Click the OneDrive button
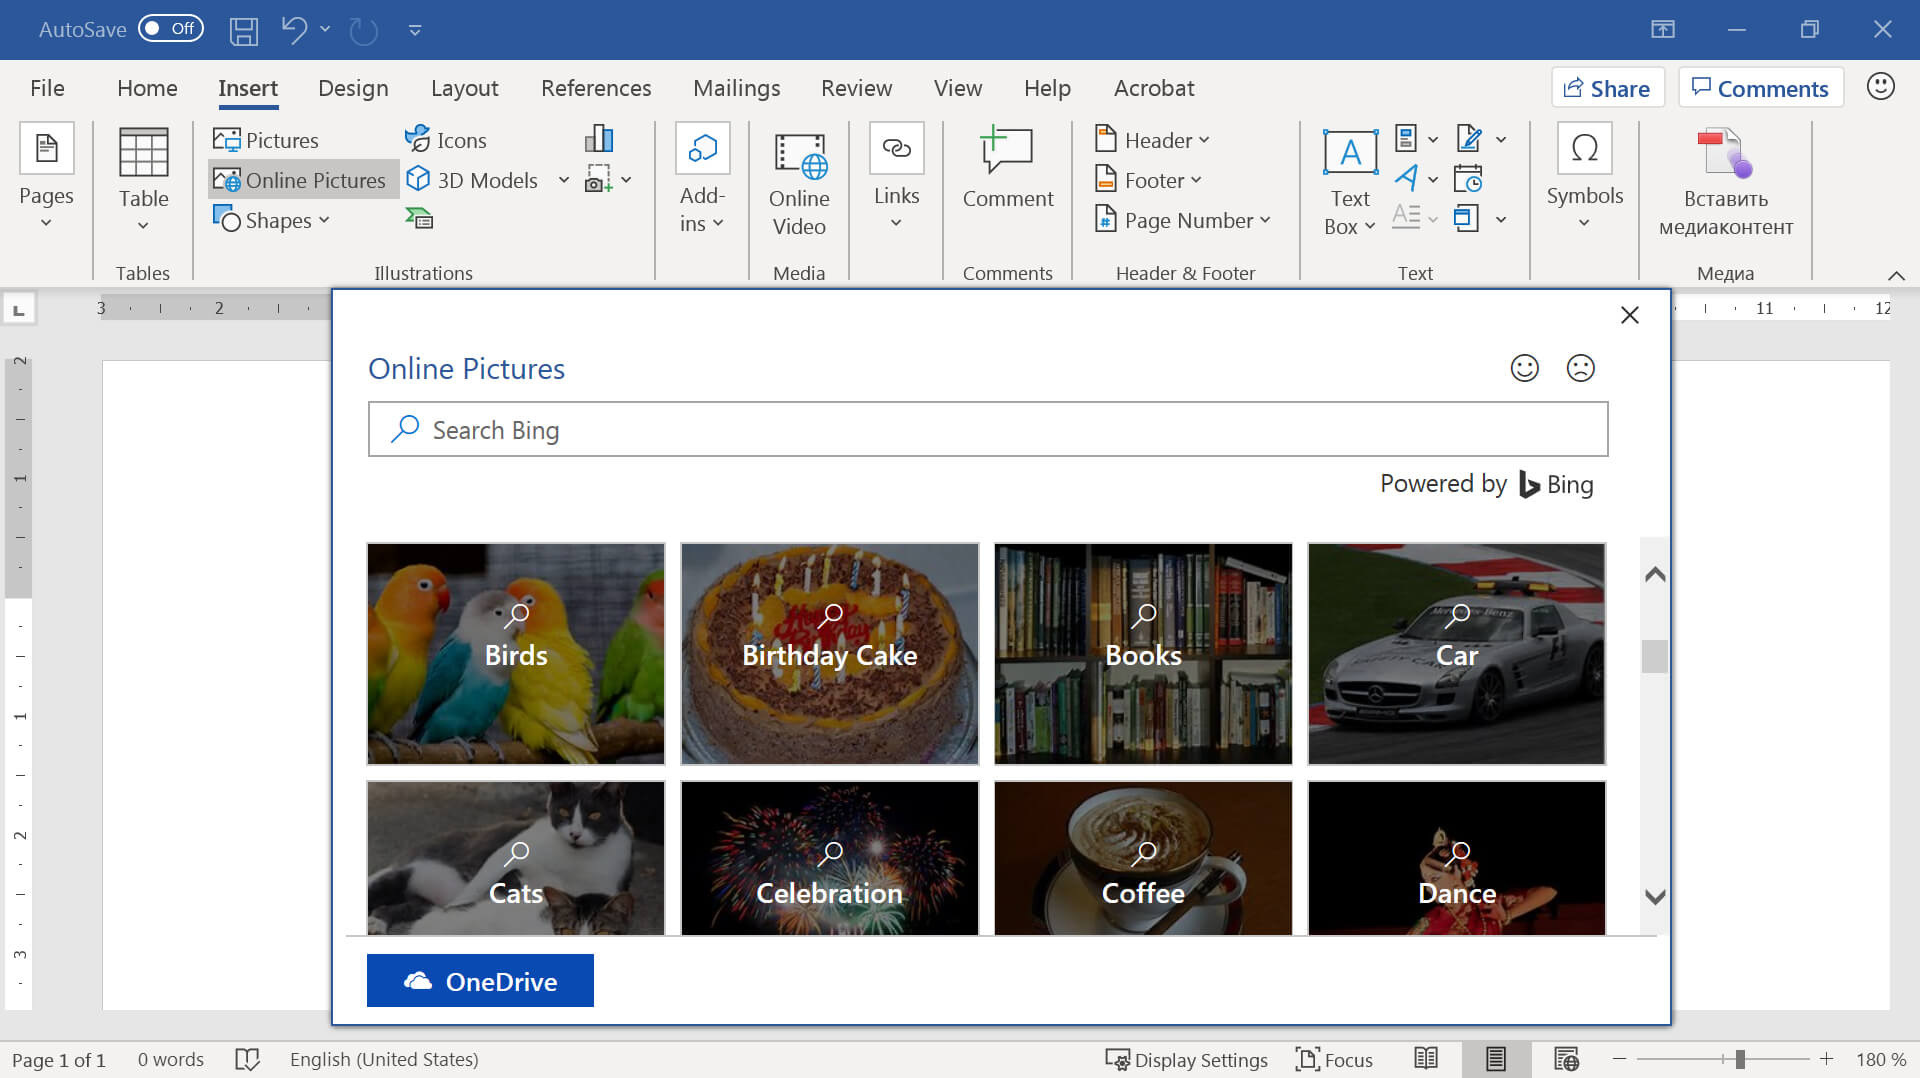 [480, 981]
